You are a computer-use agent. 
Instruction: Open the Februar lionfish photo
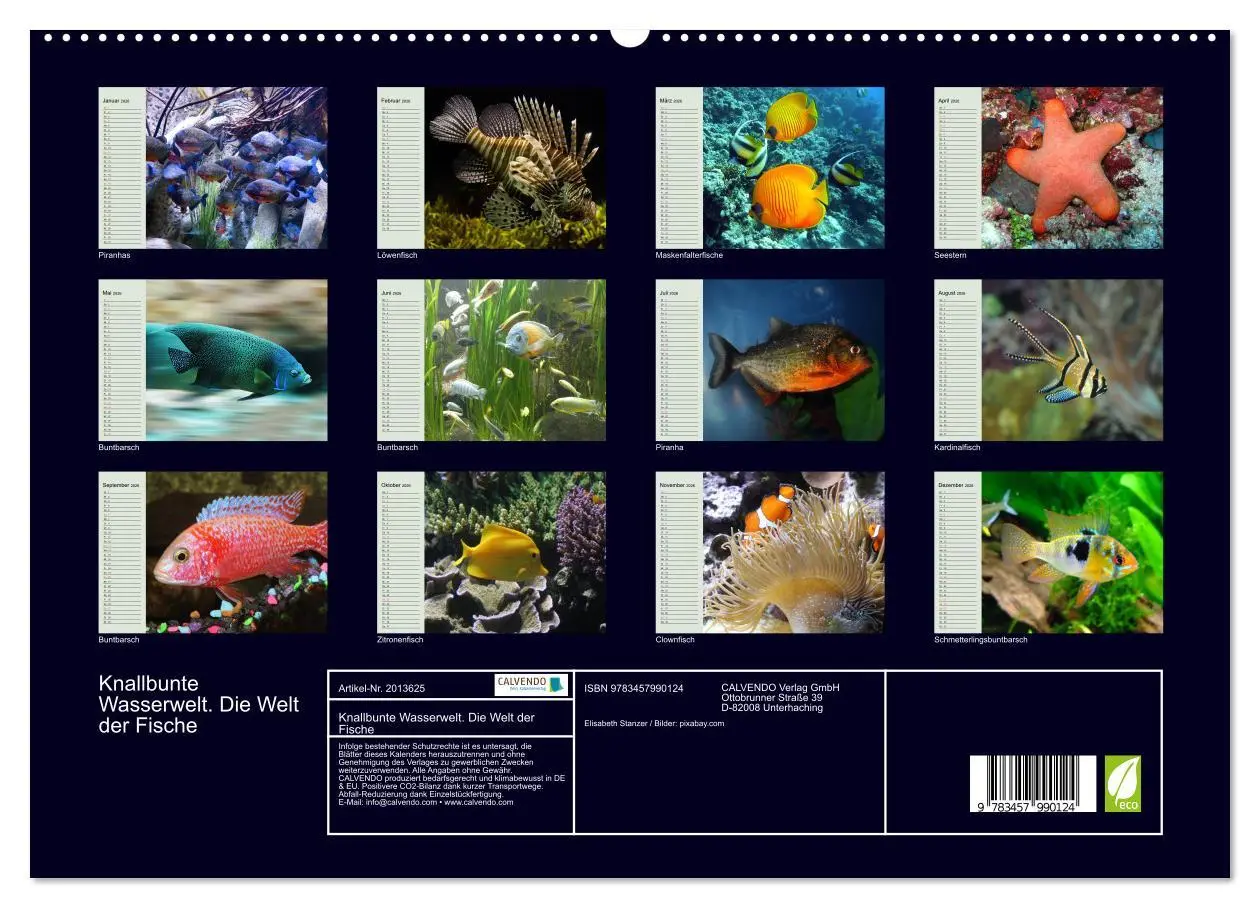pos(515,168)
